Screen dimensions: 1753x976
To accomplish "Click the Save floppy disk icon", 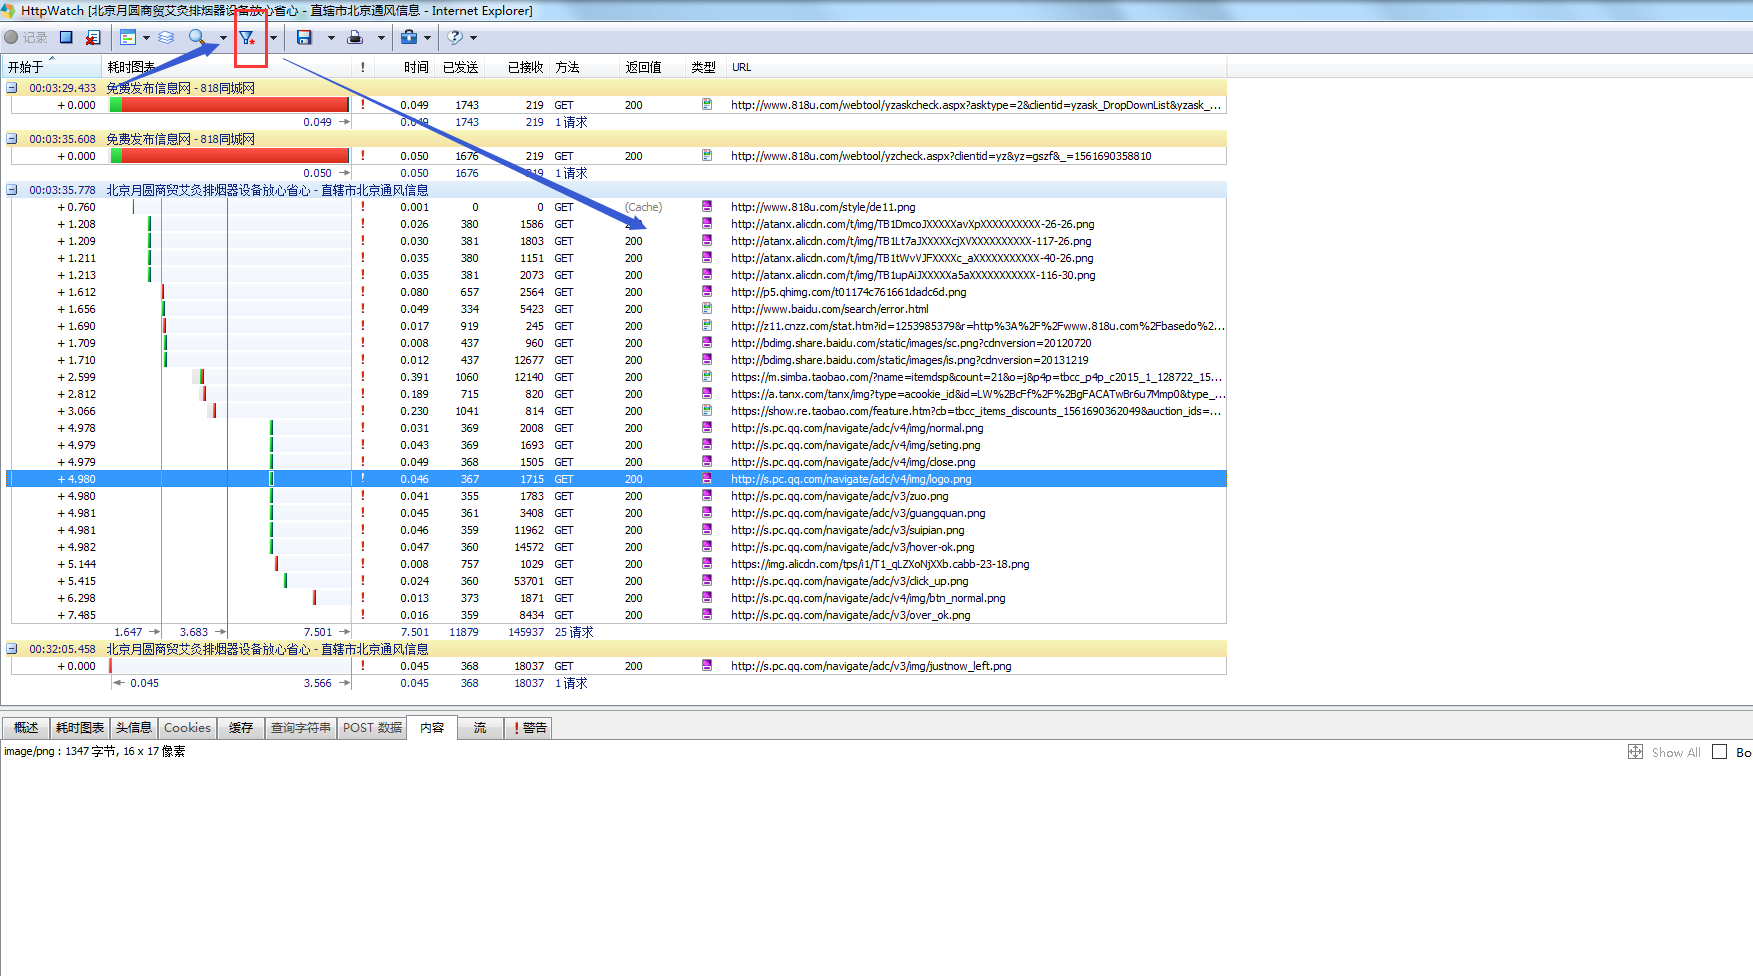I will point(304,37).
